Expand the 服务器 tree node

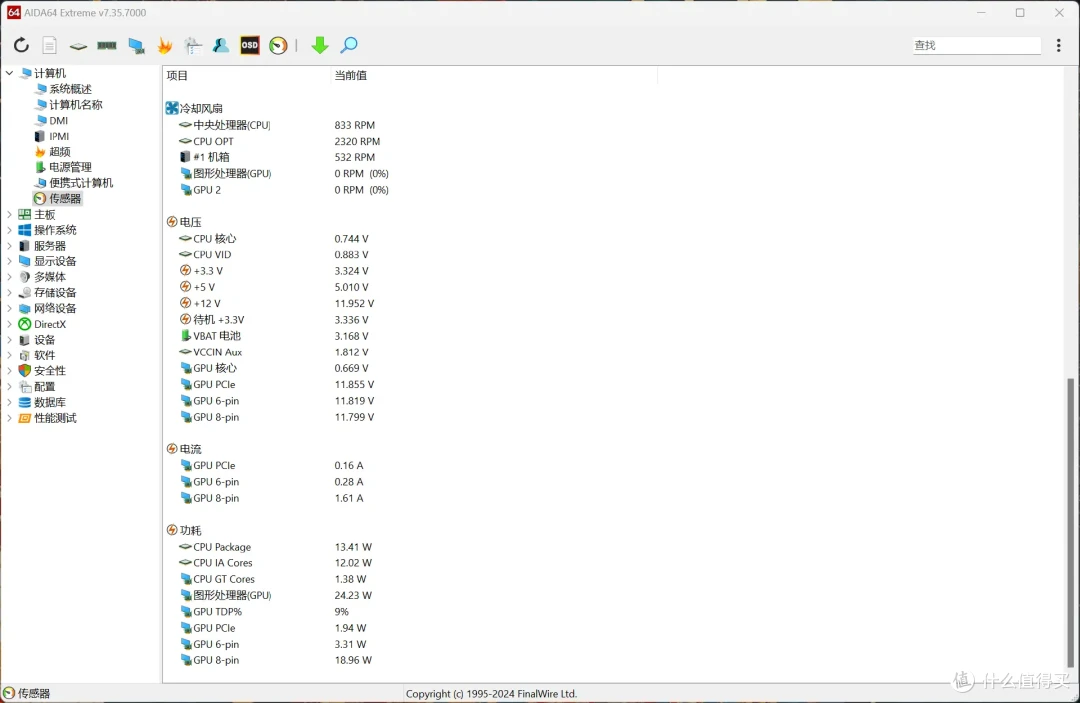[9, 246]
